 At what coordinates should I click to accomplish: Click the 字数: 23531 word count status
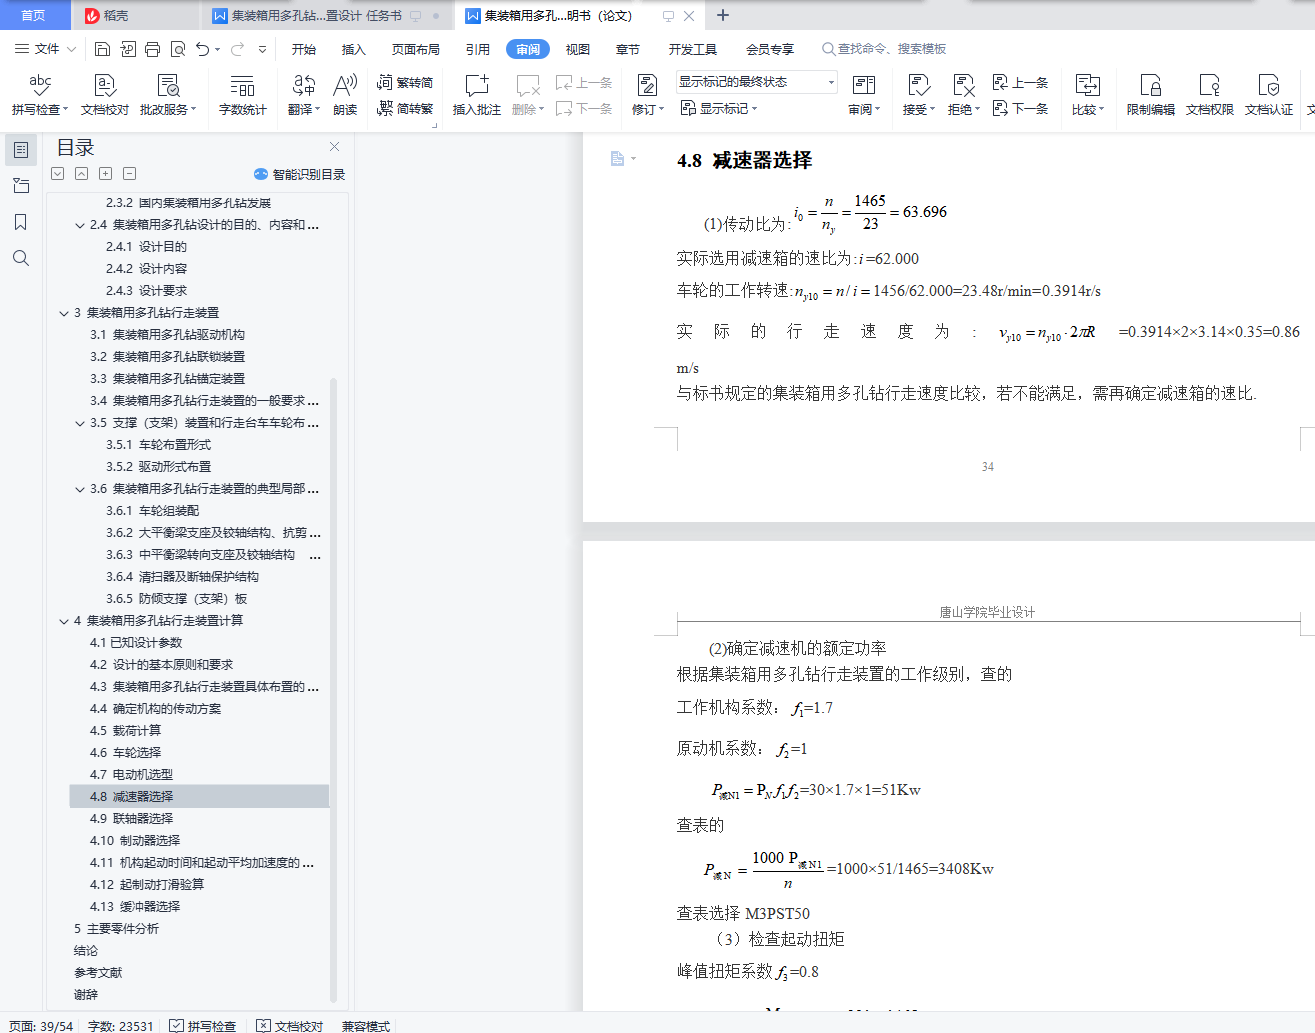121,1026
